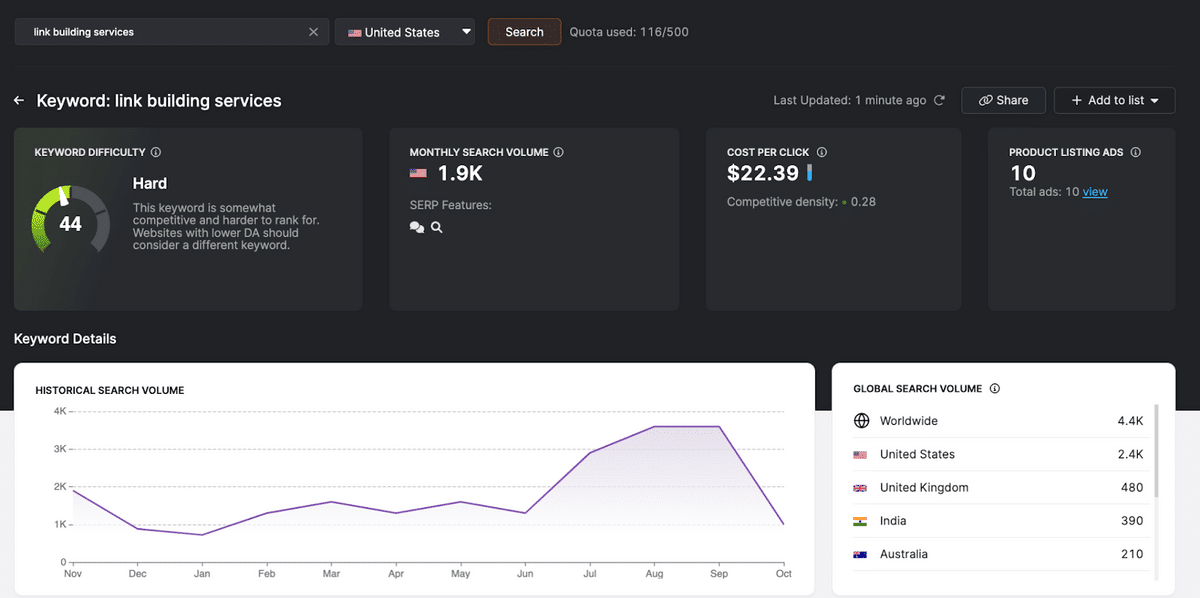This screenshot has height=598, width=1200.
Task: Click the Aug peak on the volume chart
Action: [x=655, y=427]
